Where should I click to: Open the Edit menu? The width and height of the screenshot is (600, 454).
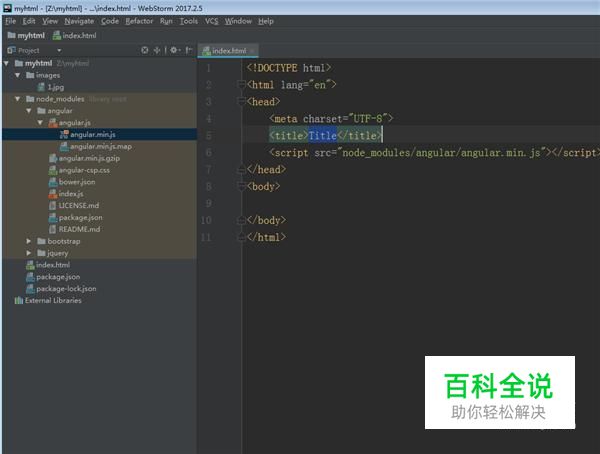(x=29, y=21)
